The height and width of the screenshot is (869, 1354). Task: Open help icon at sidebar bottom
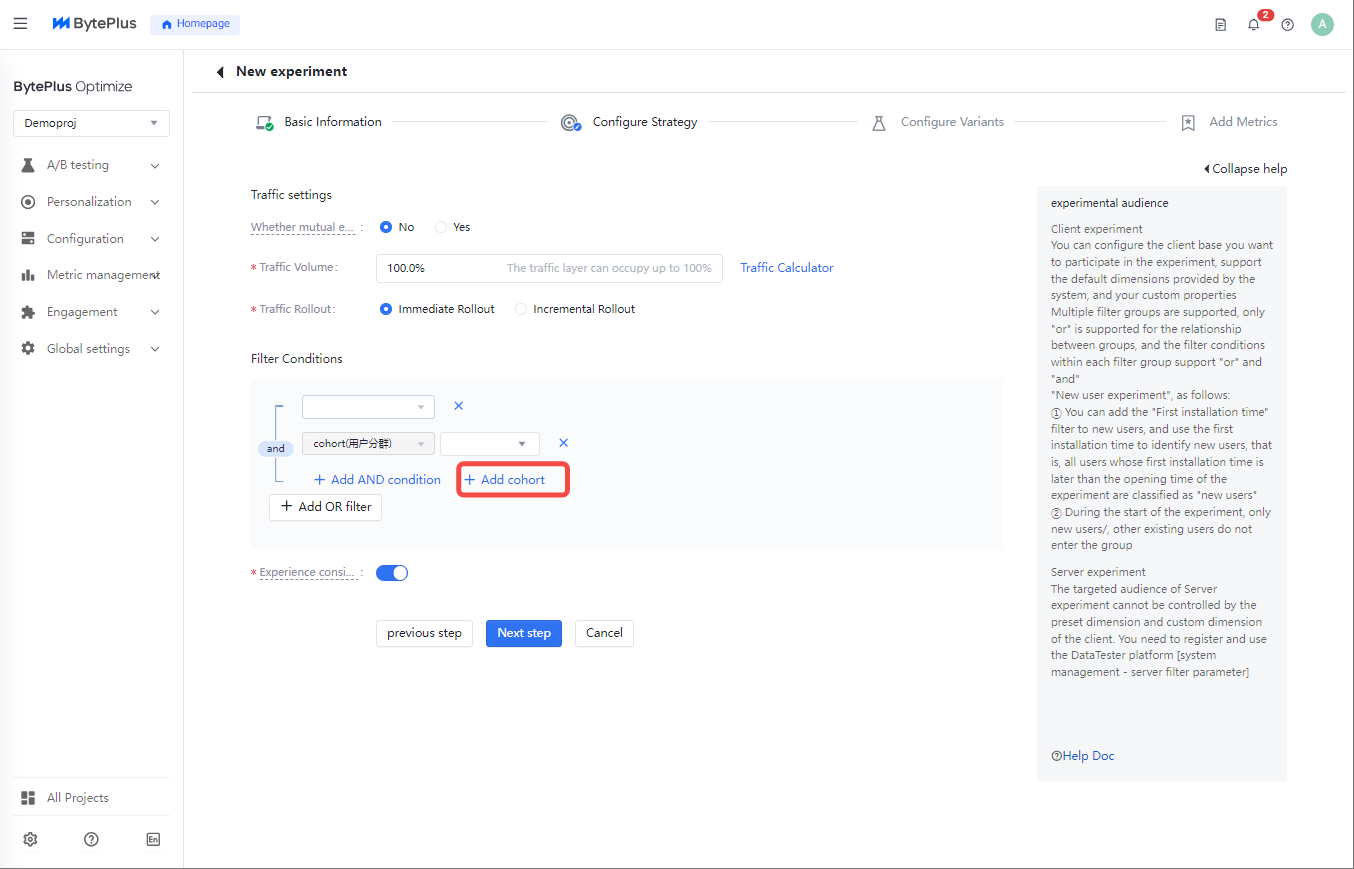point(91,840)
